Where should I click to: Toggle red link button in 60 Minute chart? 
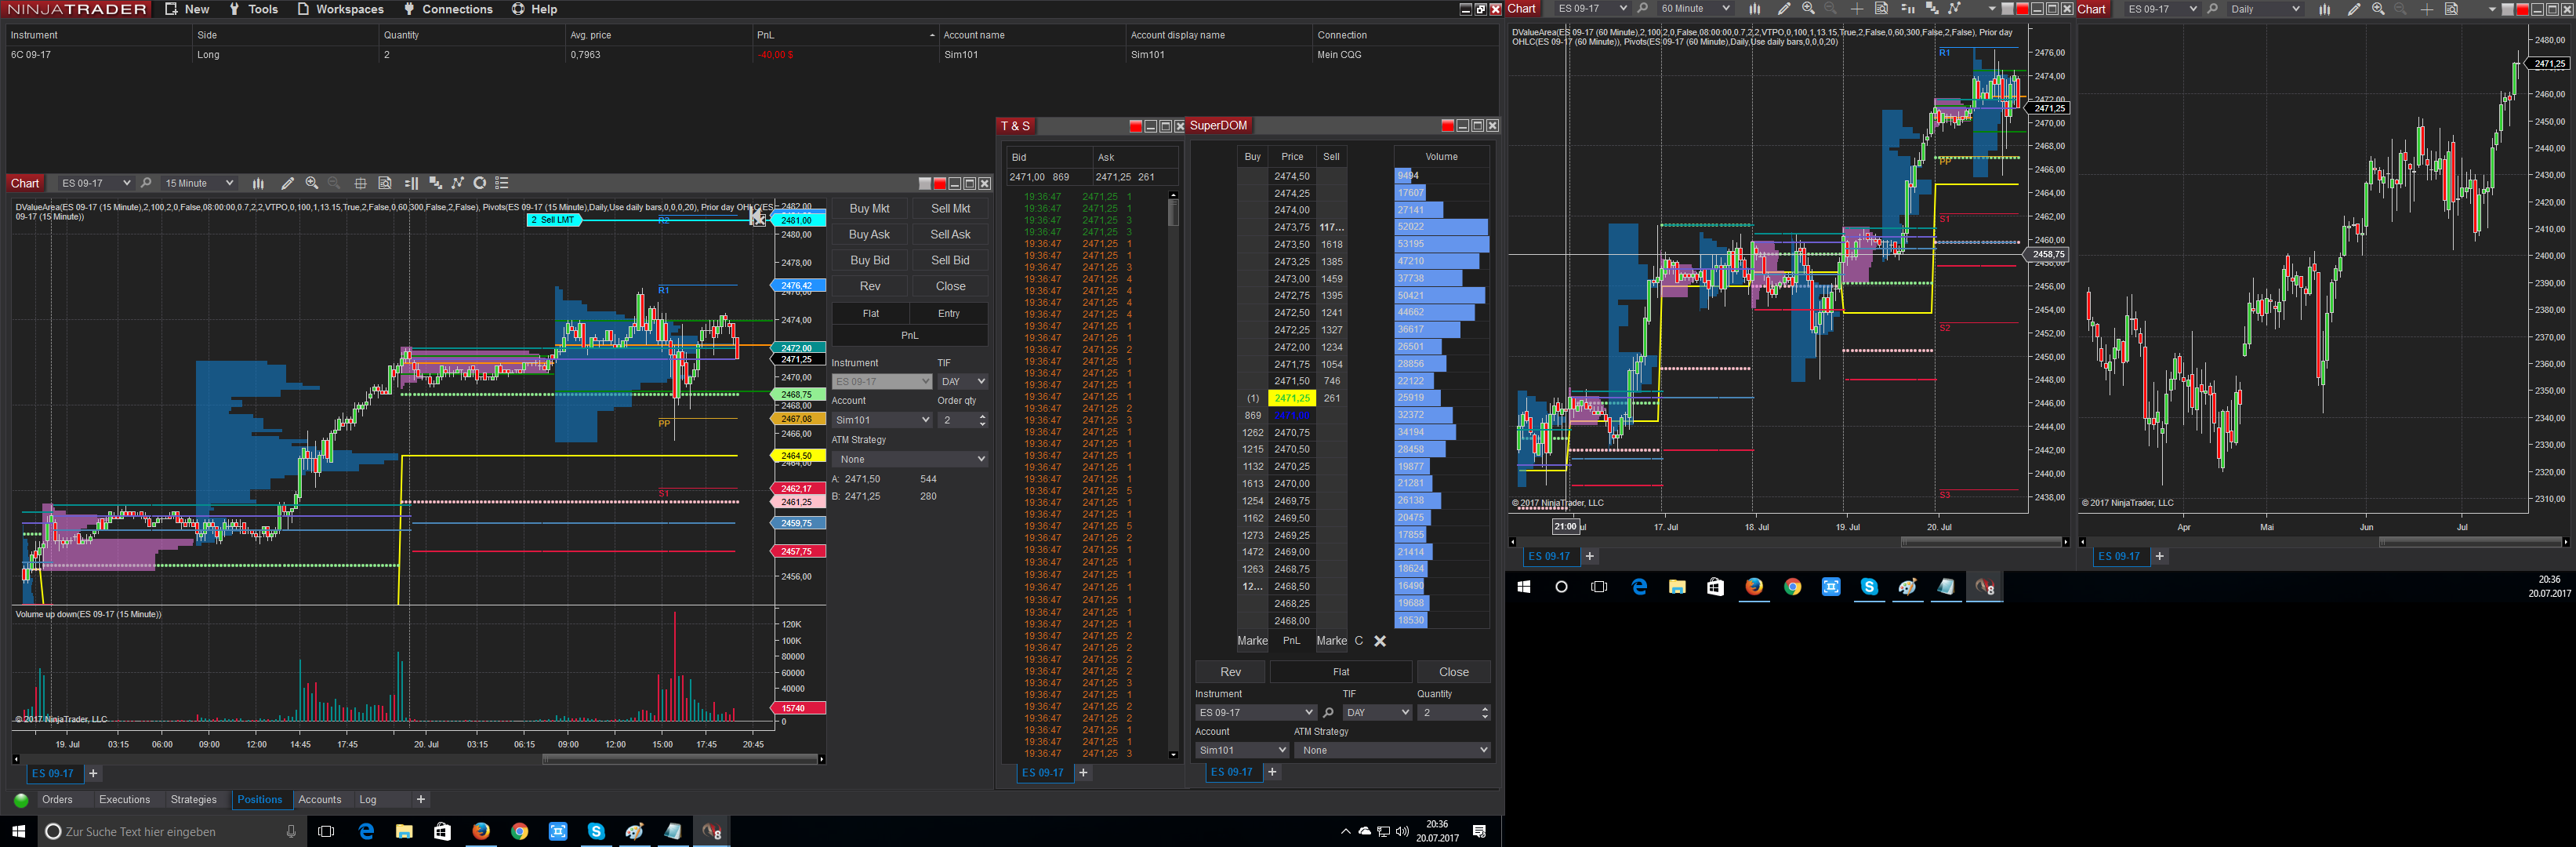(x=2022, y=9)
